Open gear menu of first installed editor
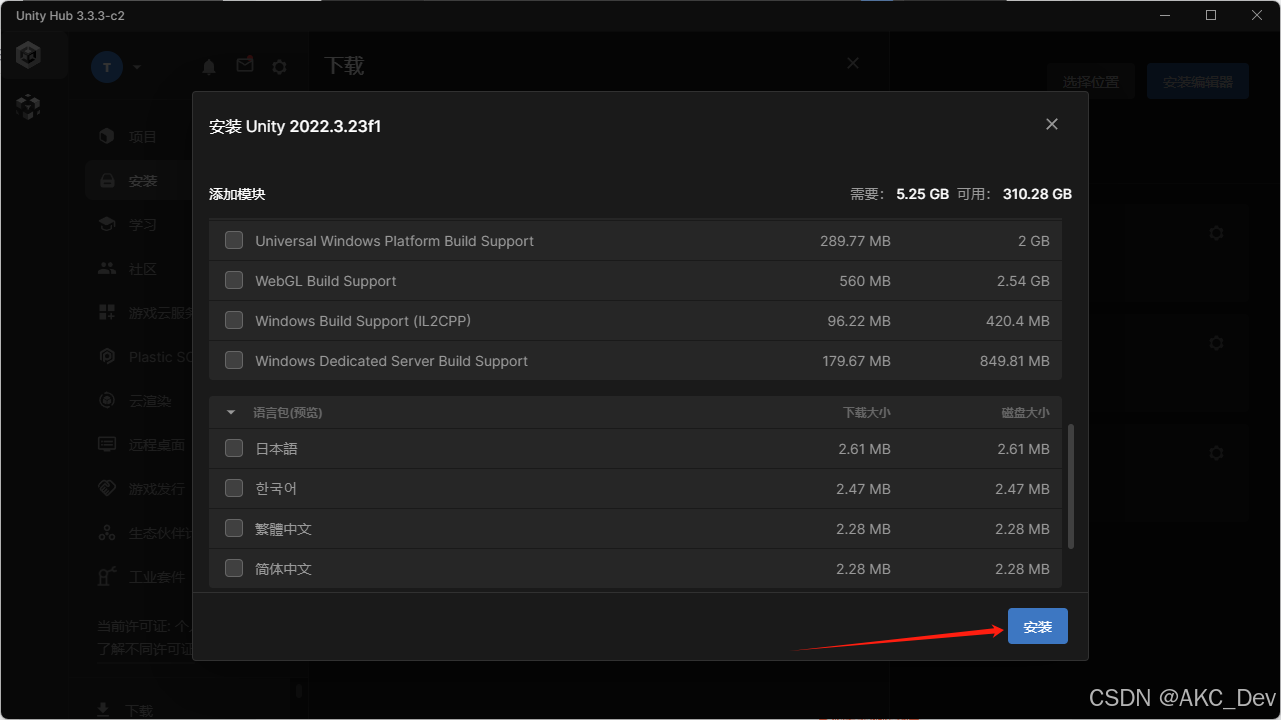This screenshot has height=720, width=1281. click(1216, 233)
